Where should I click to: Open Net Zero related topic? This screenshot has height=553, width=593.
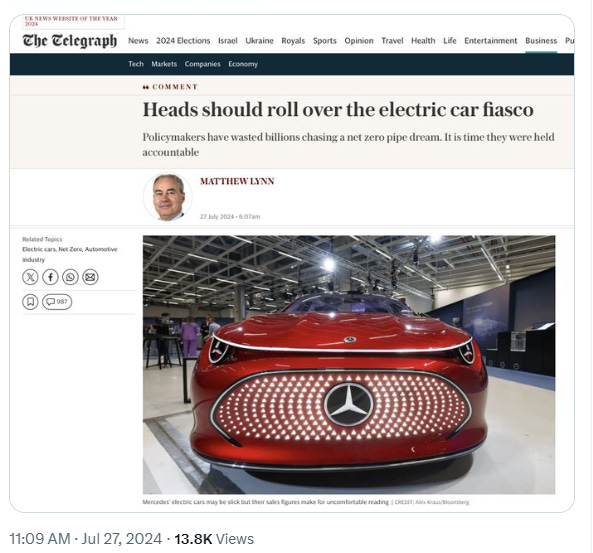70,249
